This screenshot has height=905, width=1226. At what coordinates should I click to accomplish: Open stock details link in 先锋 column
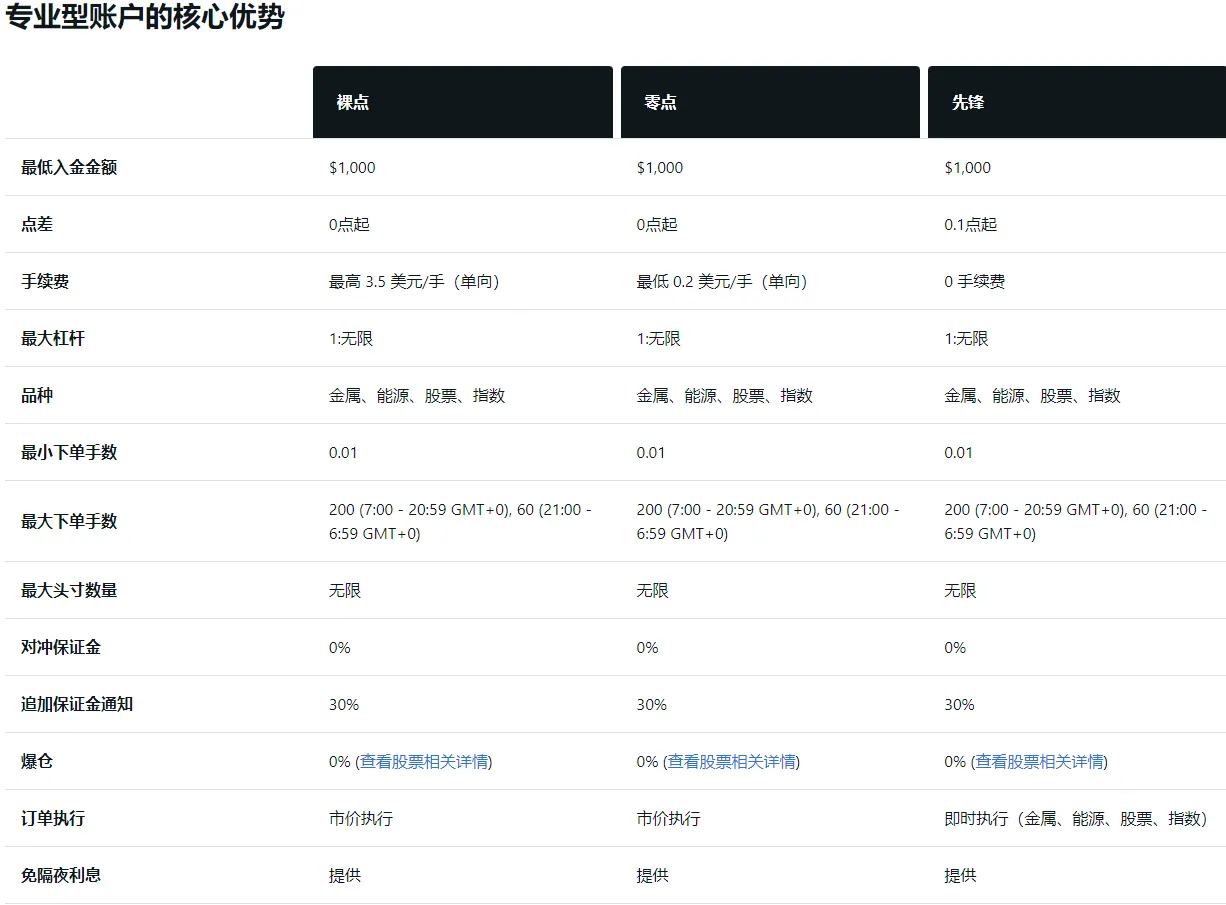1041,761
